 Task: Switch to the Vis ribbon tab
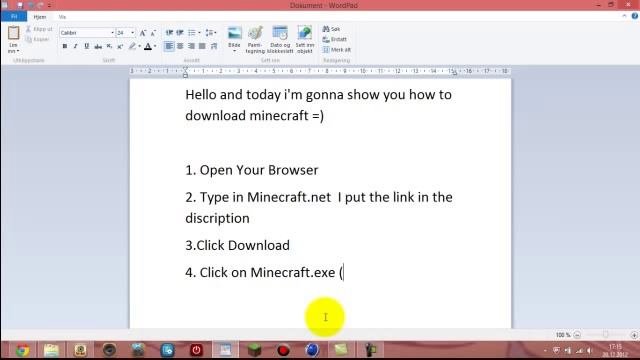click(x=62, y=17)
